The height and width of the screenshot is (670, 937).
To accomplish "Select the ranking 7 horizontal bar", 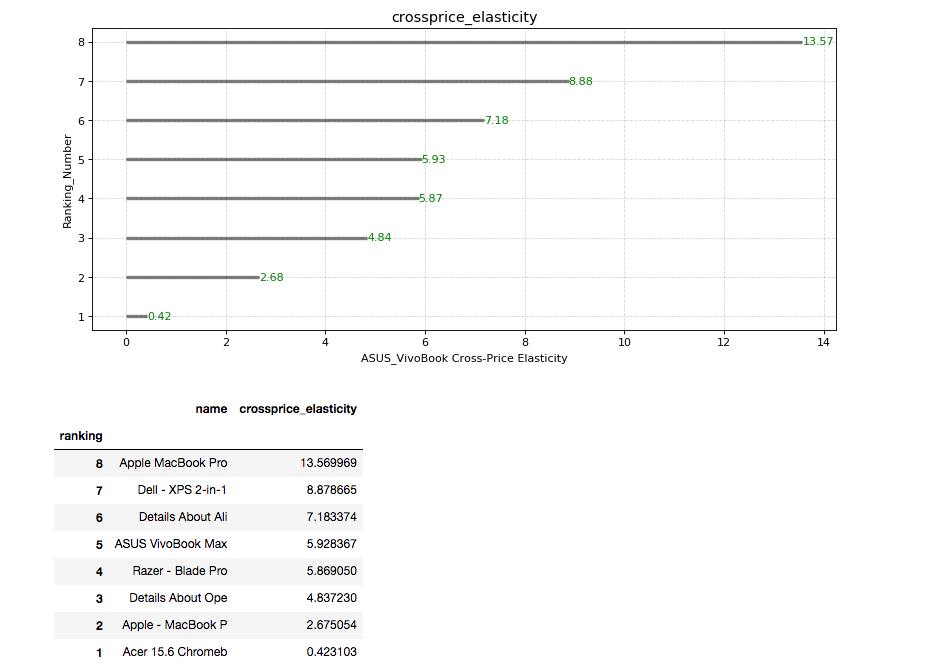I will pyautogui.click(x=348, y=81).
